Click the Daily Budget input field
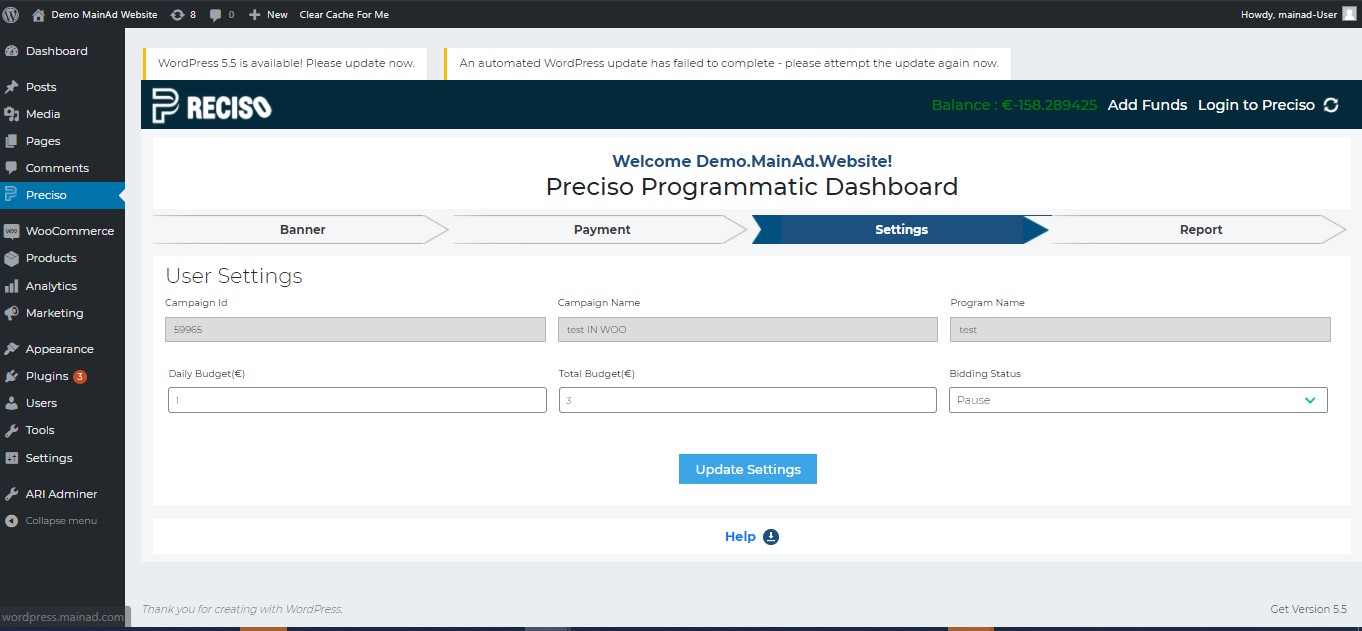Viewport: 1362px width, 631px height. tap(357, 400)
